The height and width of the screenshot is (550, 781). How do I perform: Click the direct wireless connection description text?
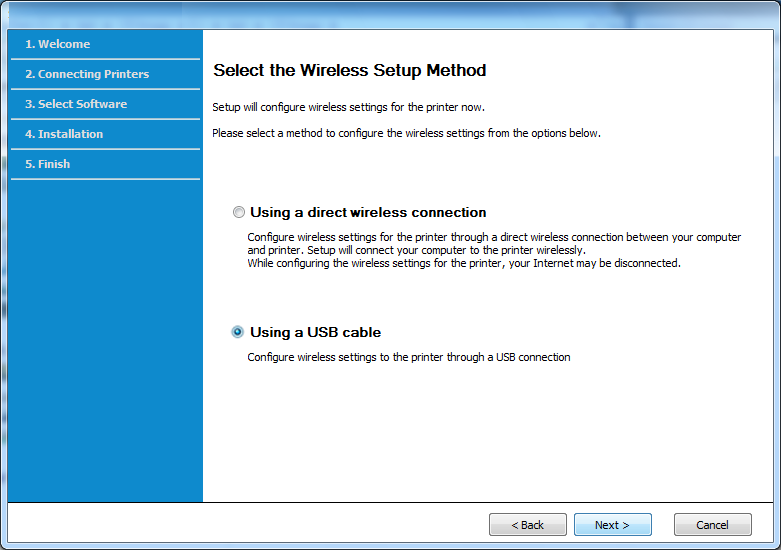pyautogui.click(x=494, y=243)
